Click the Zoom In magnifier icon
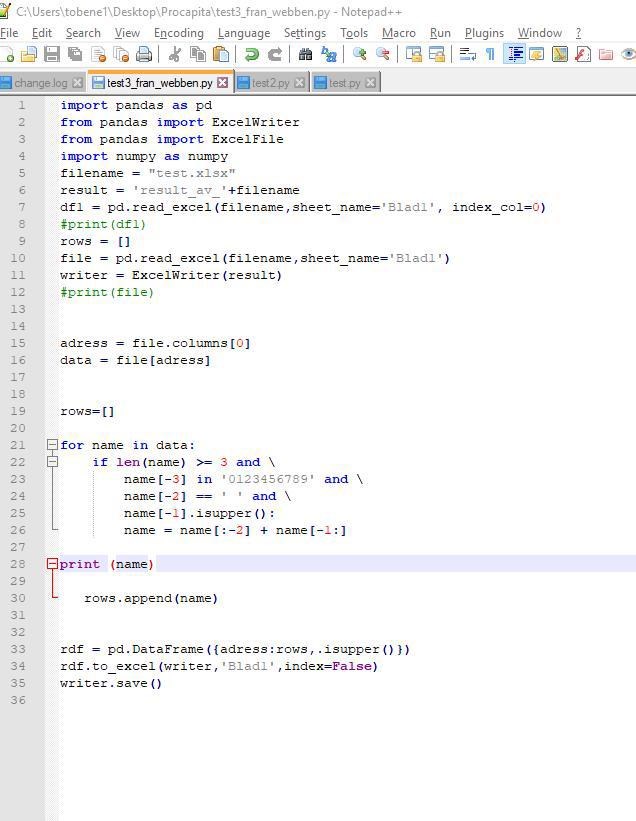636x821 pixels. (359, 55)
